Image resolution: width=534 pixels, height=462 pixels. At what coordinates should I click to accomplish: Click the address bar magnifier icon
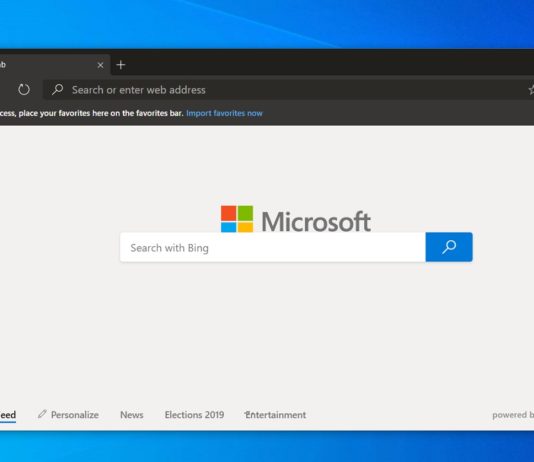point(58,90)
